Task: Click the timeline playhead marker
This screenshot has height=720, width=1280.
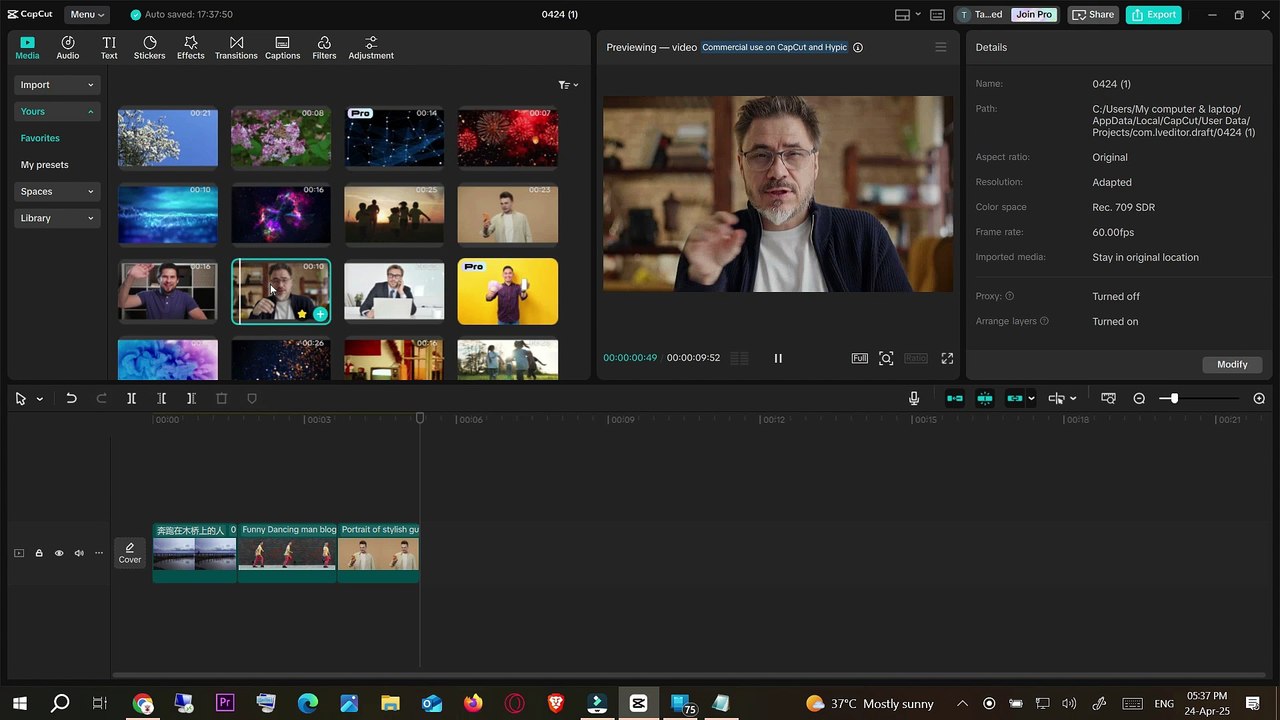Action: [x=420, y=418]
